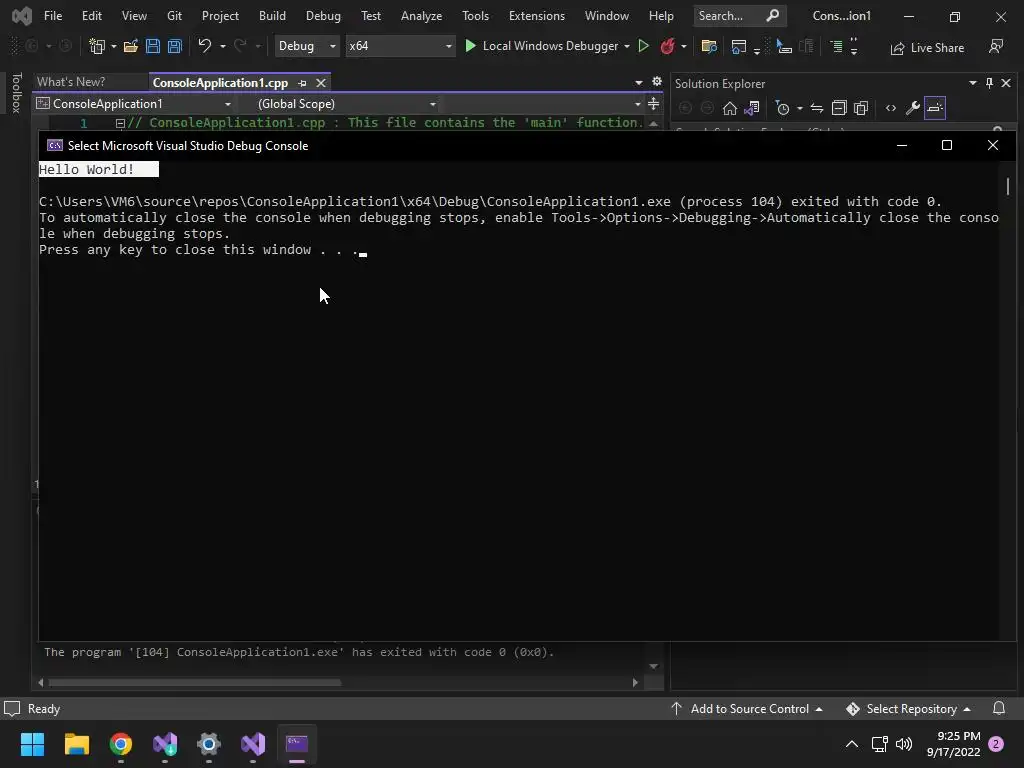Image resolution: width=1024 pixels, height=768 pixels.
Task: Pin the Solution Explorer panel
Action: coord(989,83)
